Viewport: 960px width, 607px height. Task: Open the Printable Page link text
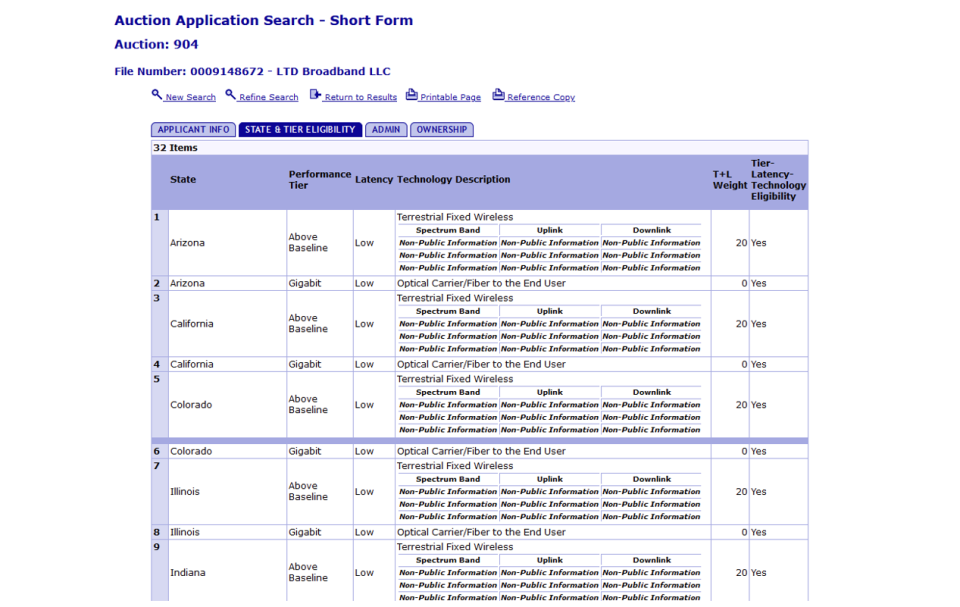coord(450,98)
